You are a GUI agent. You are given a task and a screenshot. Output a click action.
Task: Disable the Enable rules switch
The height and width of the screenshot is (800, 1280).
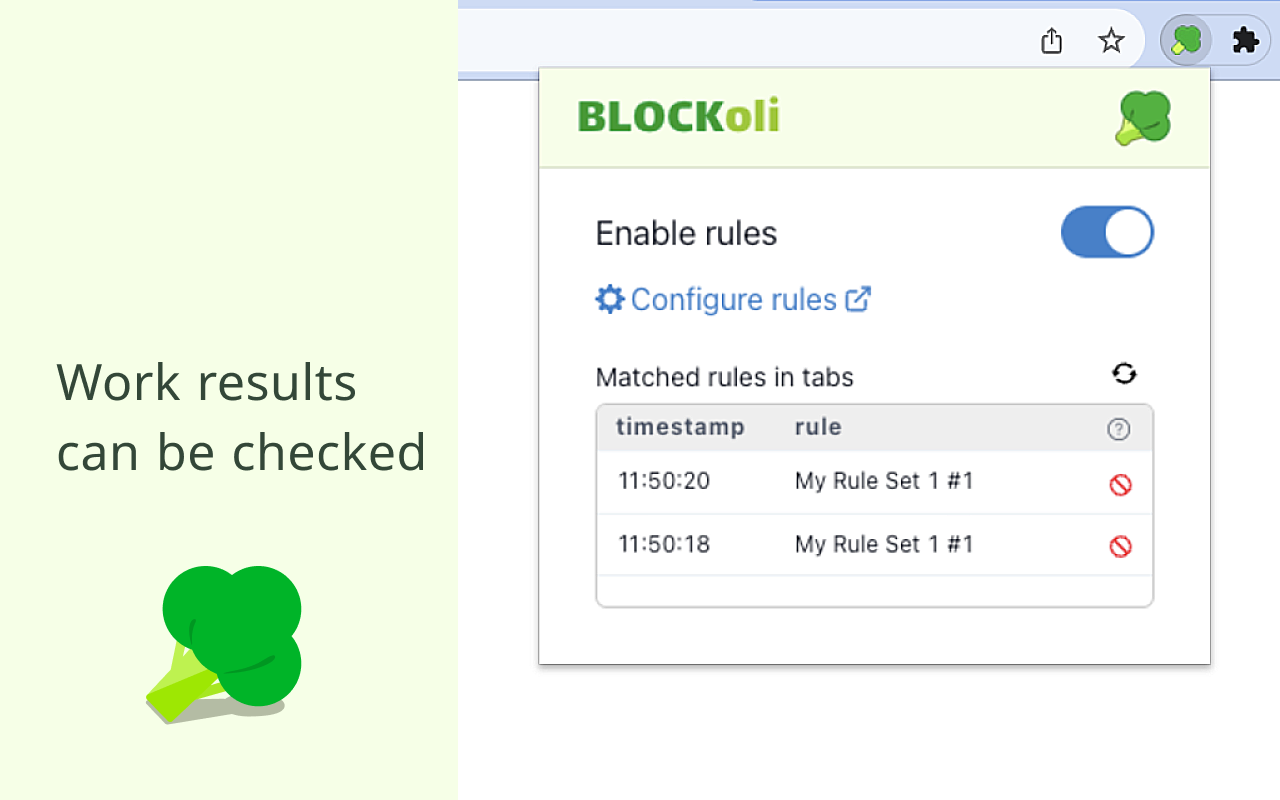coord(1107,232)
